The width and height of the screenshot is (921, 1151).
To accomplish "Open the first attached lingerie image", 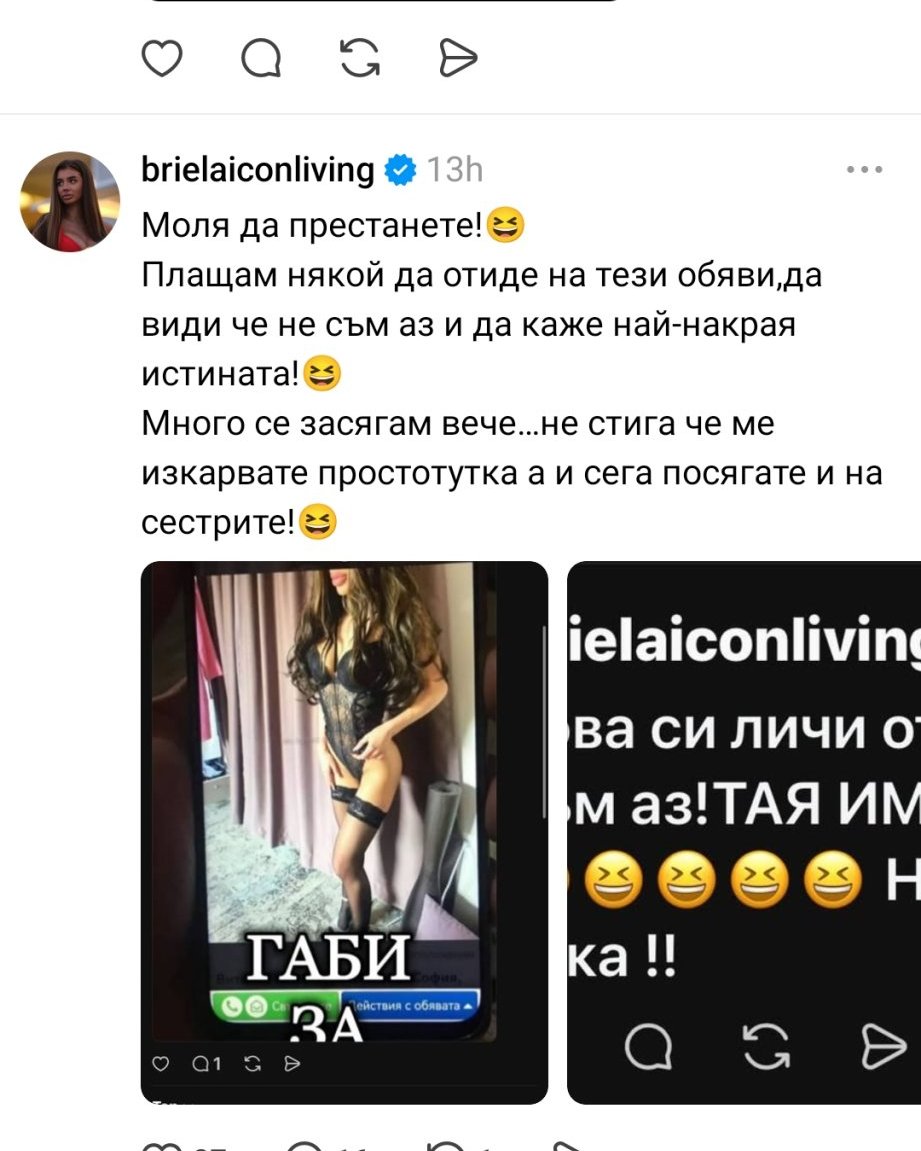I will (344, 832).
